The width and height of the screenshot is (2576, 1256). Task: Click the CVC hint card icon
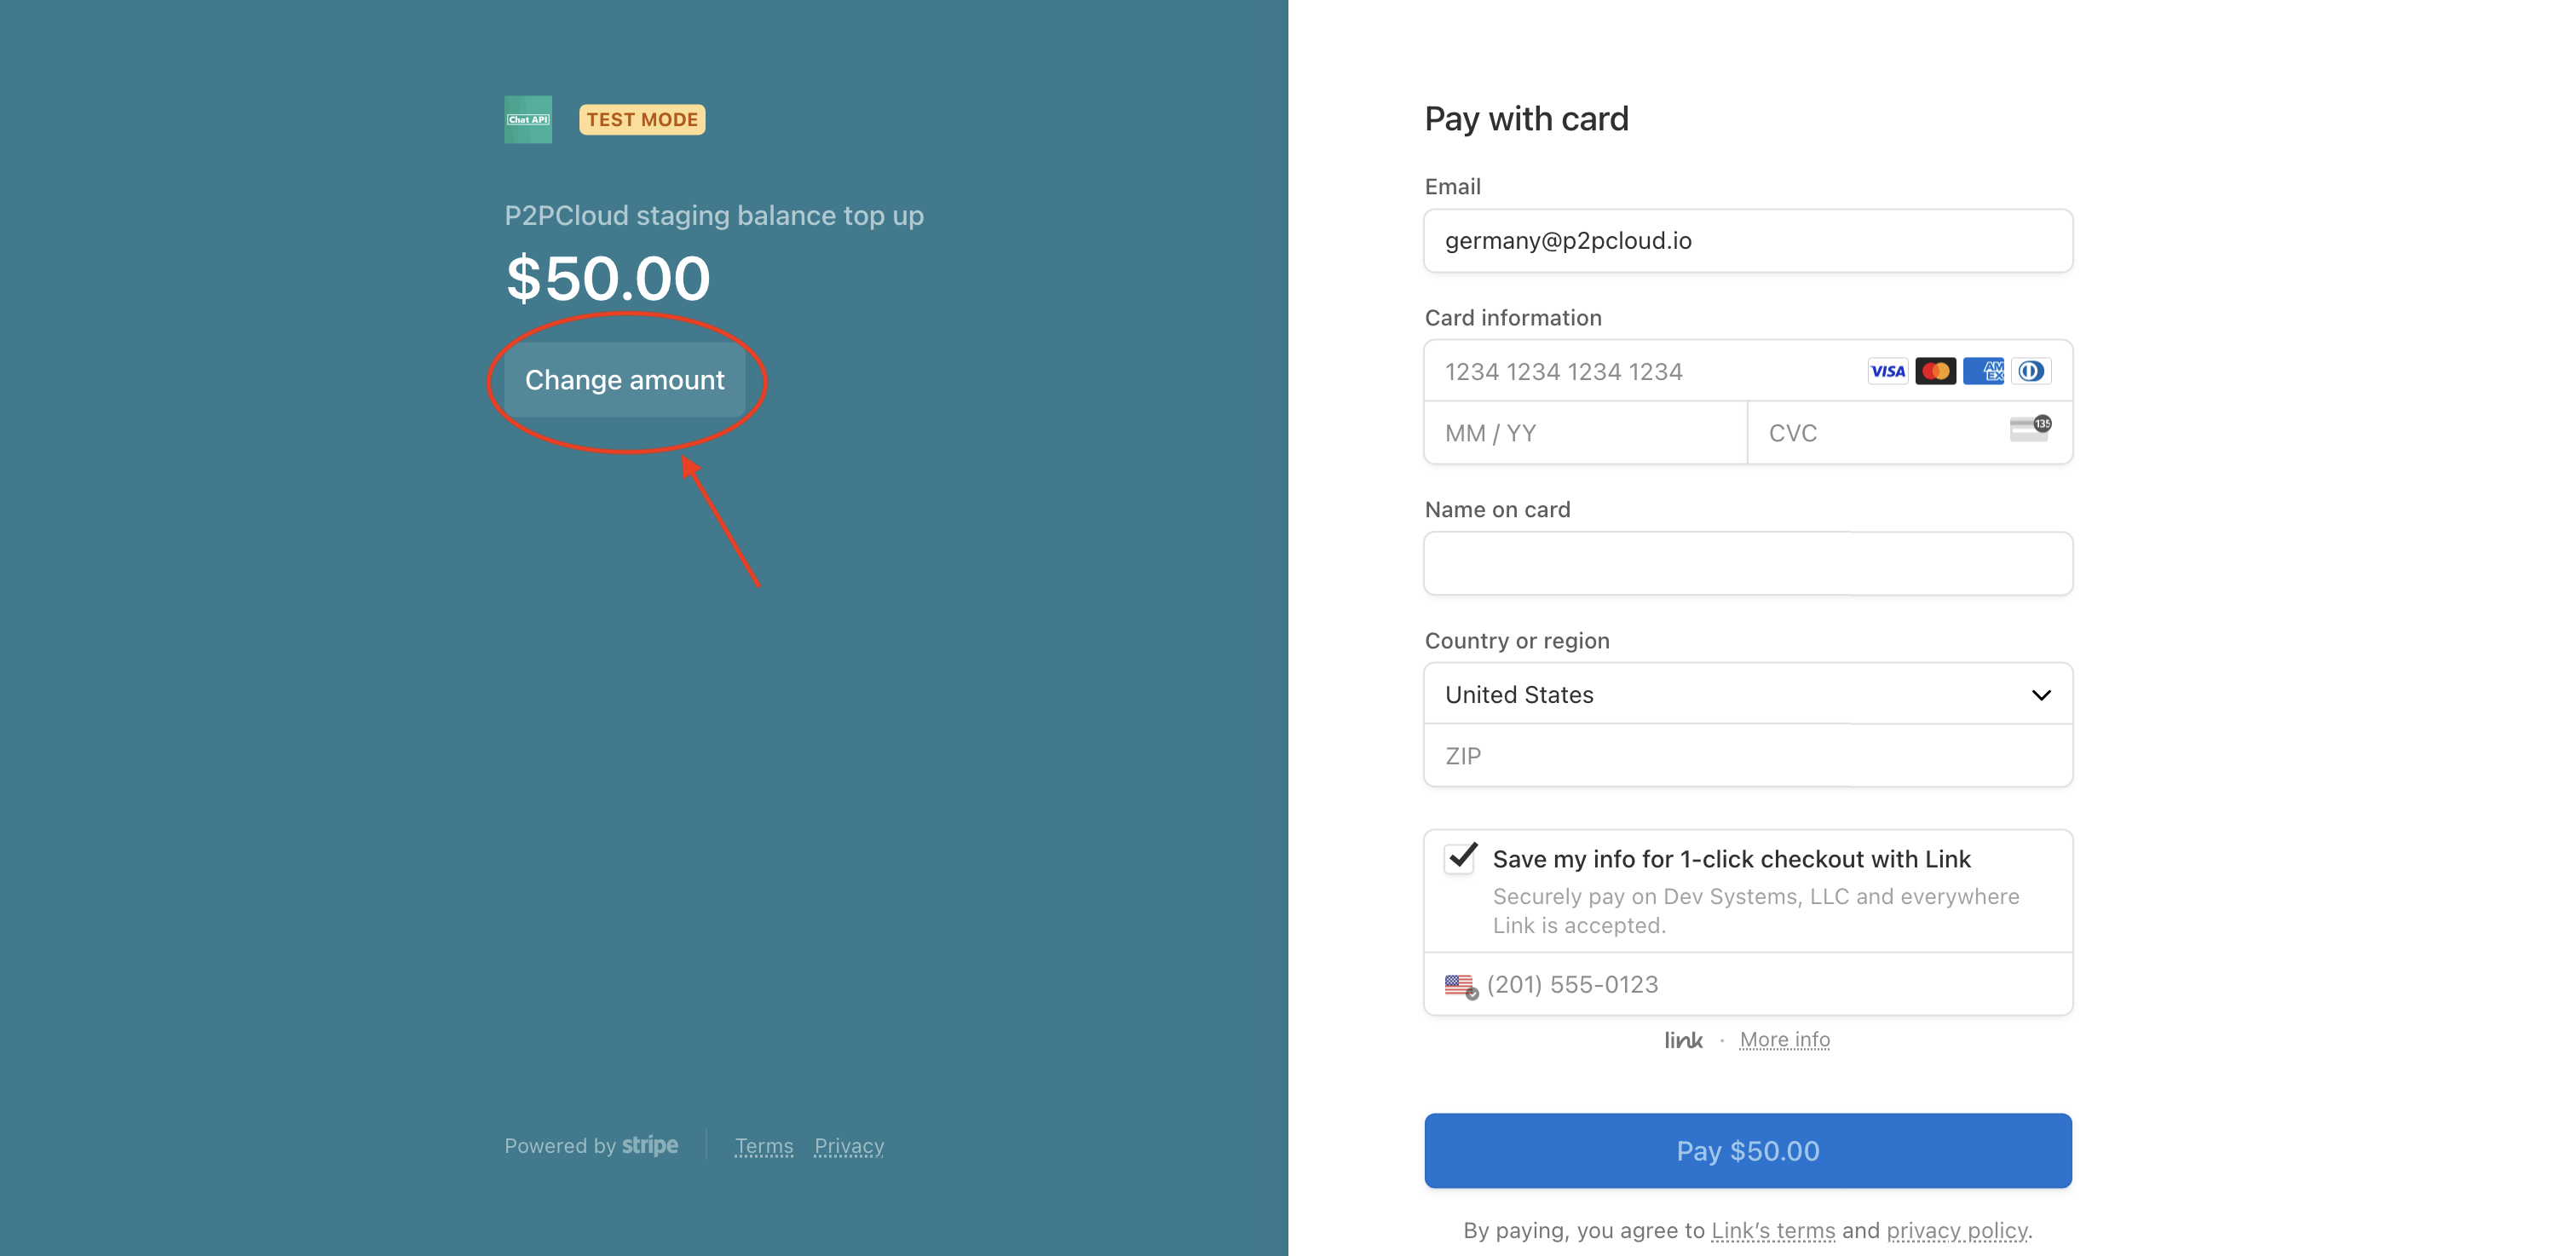[2030, 429]
